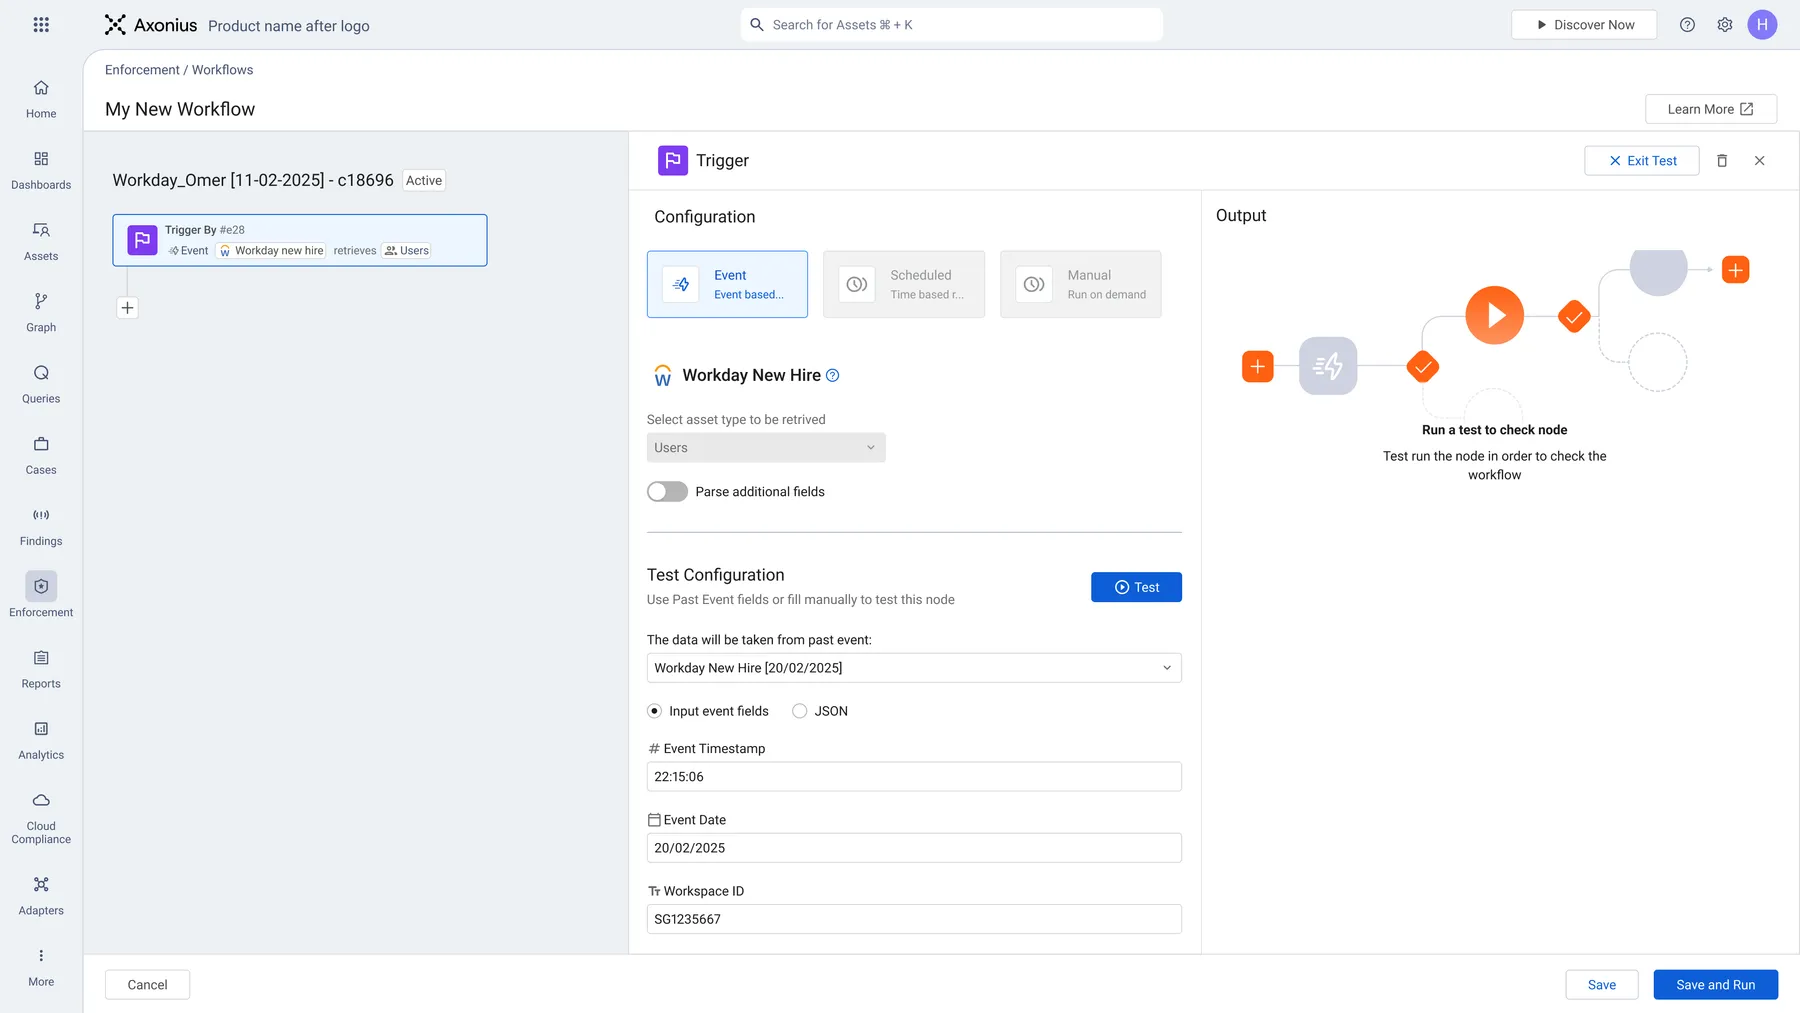Open the Home sidebar item
This screenshot has height=1013, width=1800.
(41, 99)
